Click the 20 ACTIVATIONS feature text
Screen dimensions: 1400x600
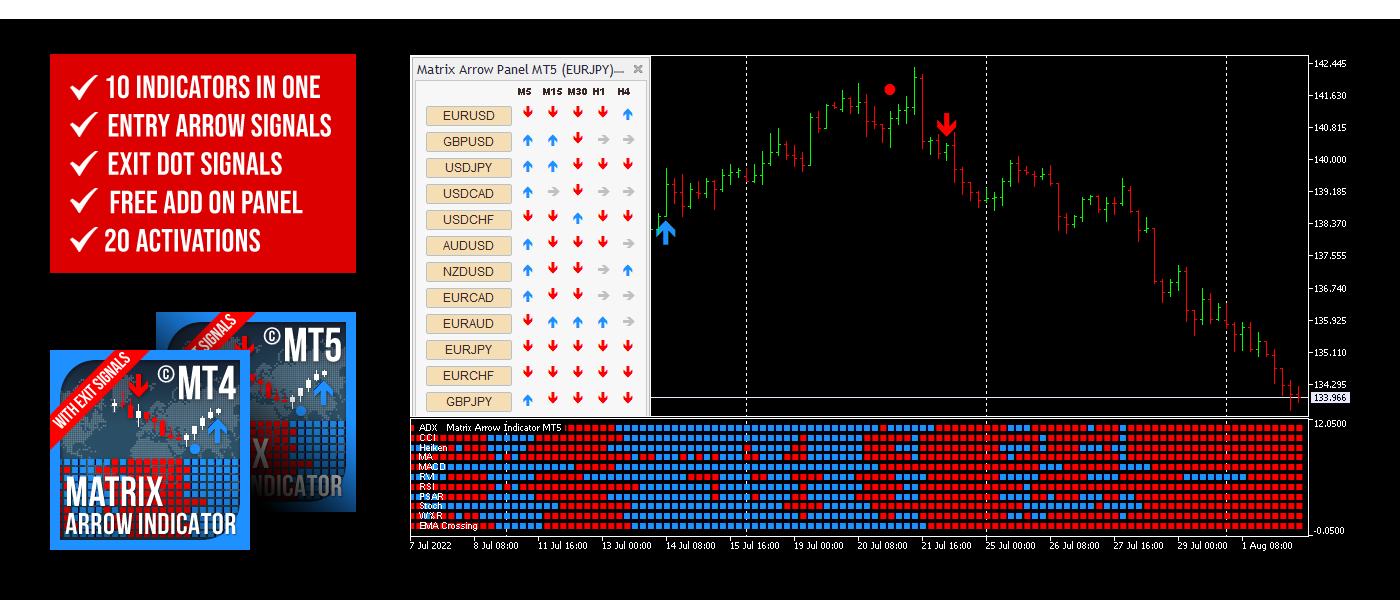(x=182, y=241)
